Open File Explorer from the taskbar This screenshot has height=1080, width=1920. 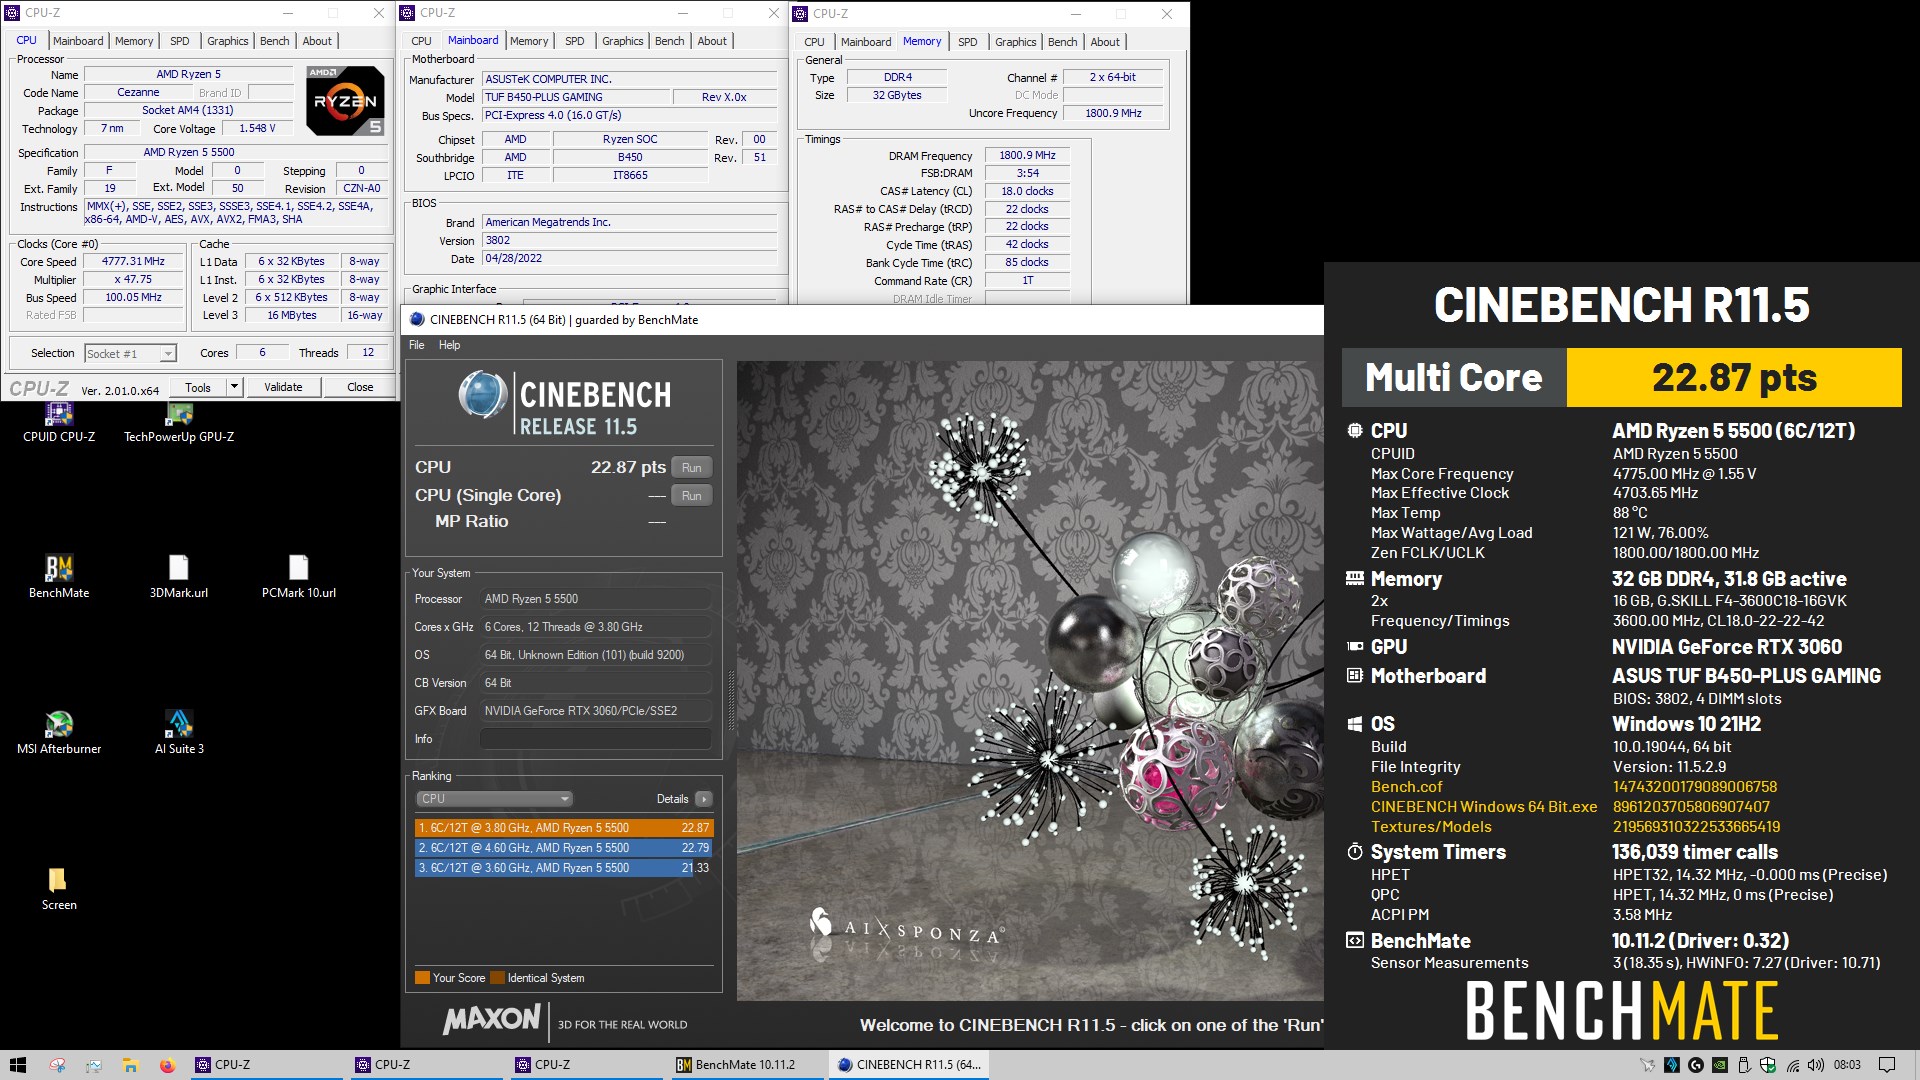pyautogui.click(x=130, y=1065)
